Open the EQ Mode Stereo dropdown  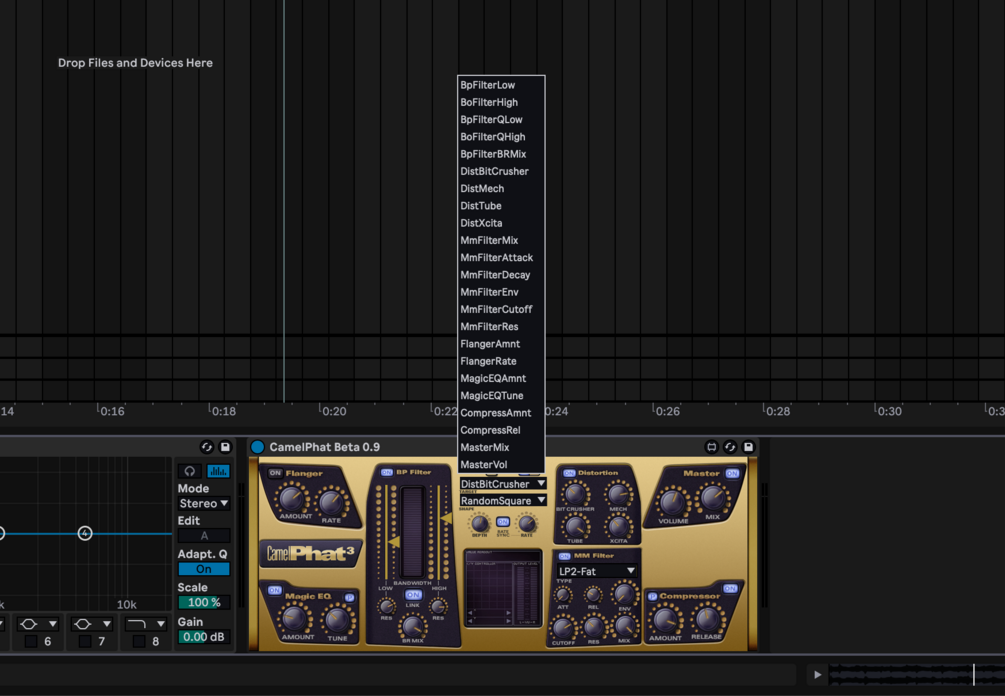(x=204, y=504)
